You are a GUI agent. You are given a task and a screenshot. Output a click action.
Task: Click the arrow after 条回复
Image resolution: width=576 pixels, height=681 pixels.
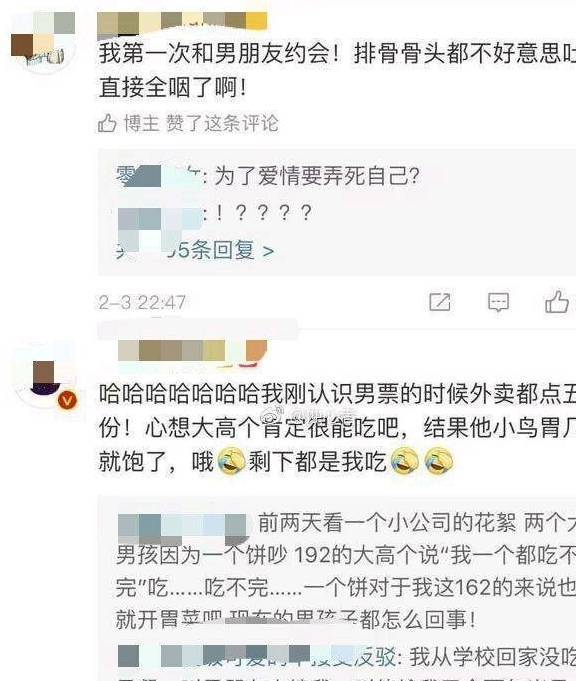(268, 251)
